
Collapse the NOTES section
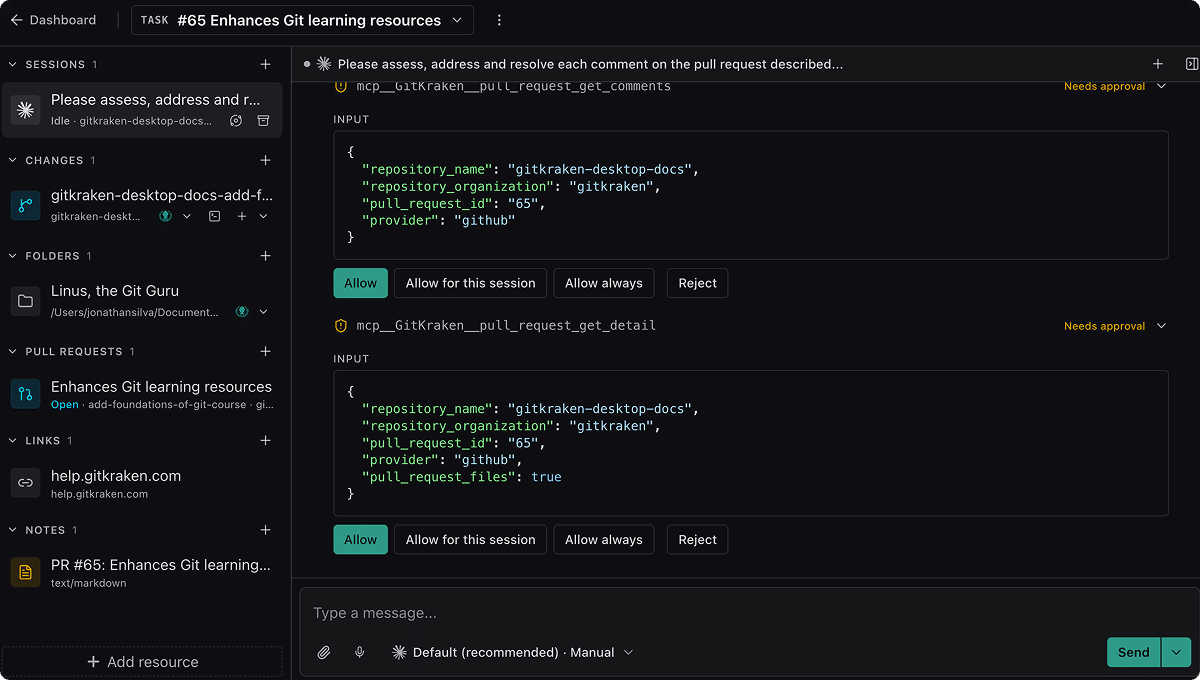pyautogui.click(x=13, y=530)
